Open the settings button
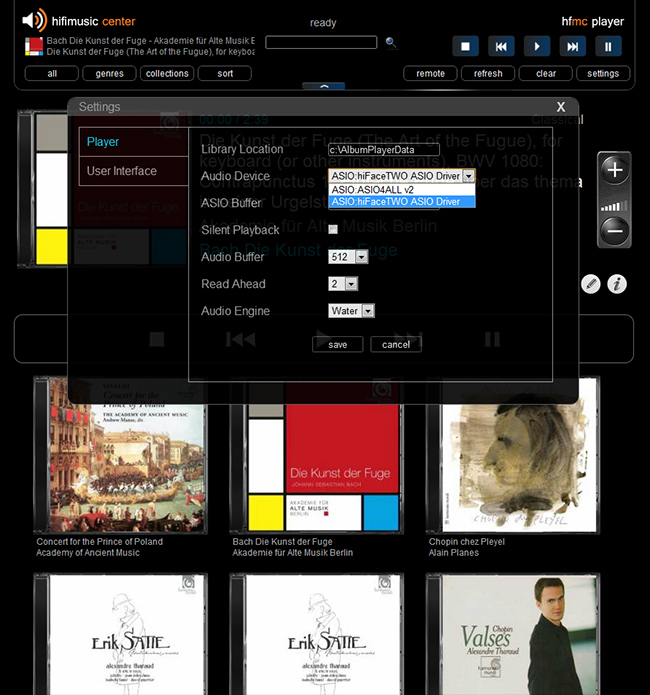The width and height of the screenshot is (650, 695). tap(603, 74)
